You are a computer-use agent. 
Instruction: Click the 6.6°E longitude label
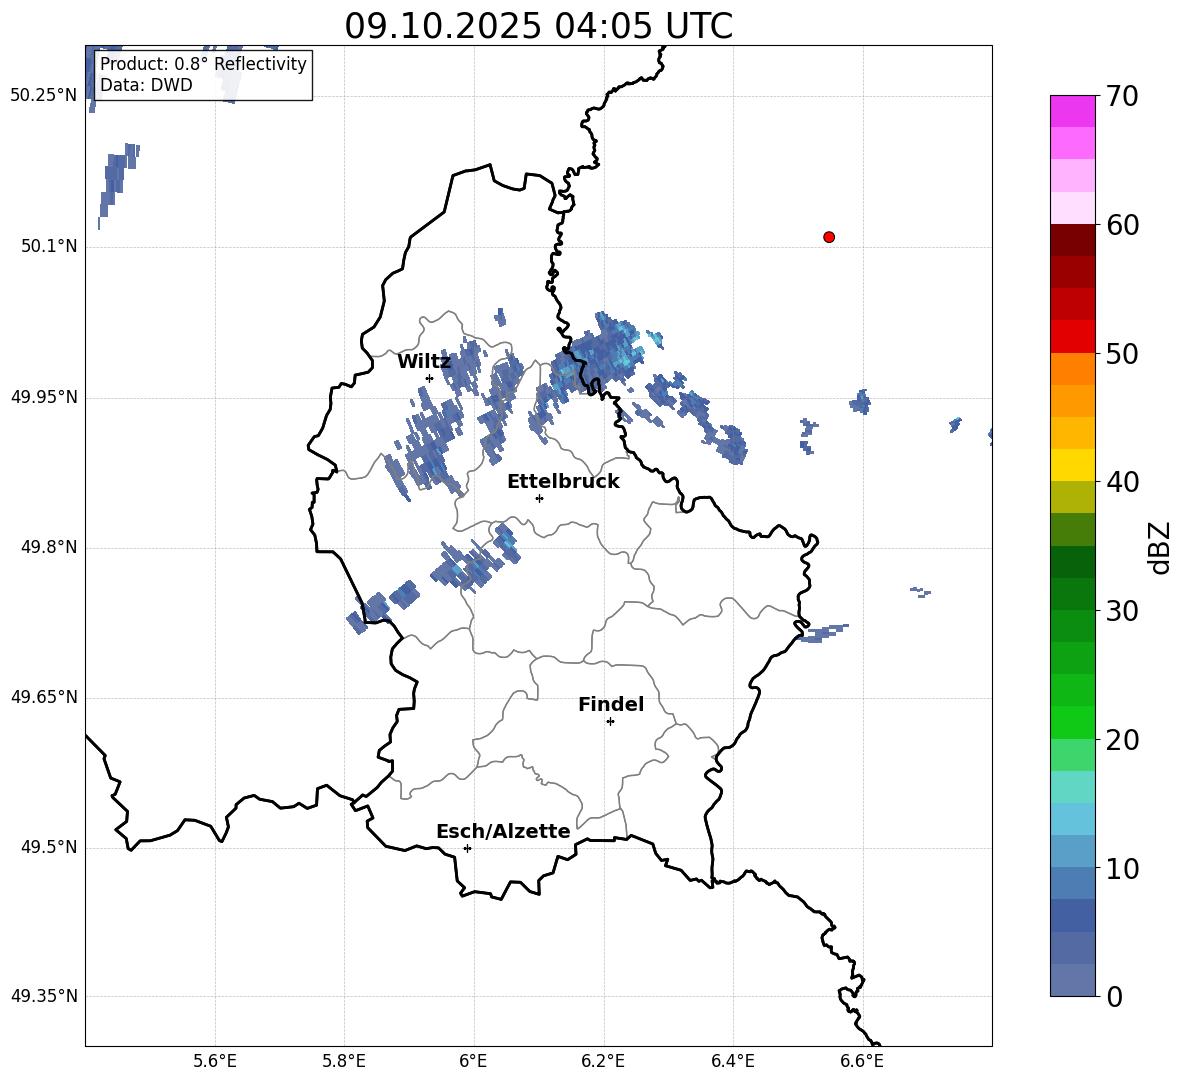pos(862,1061)
